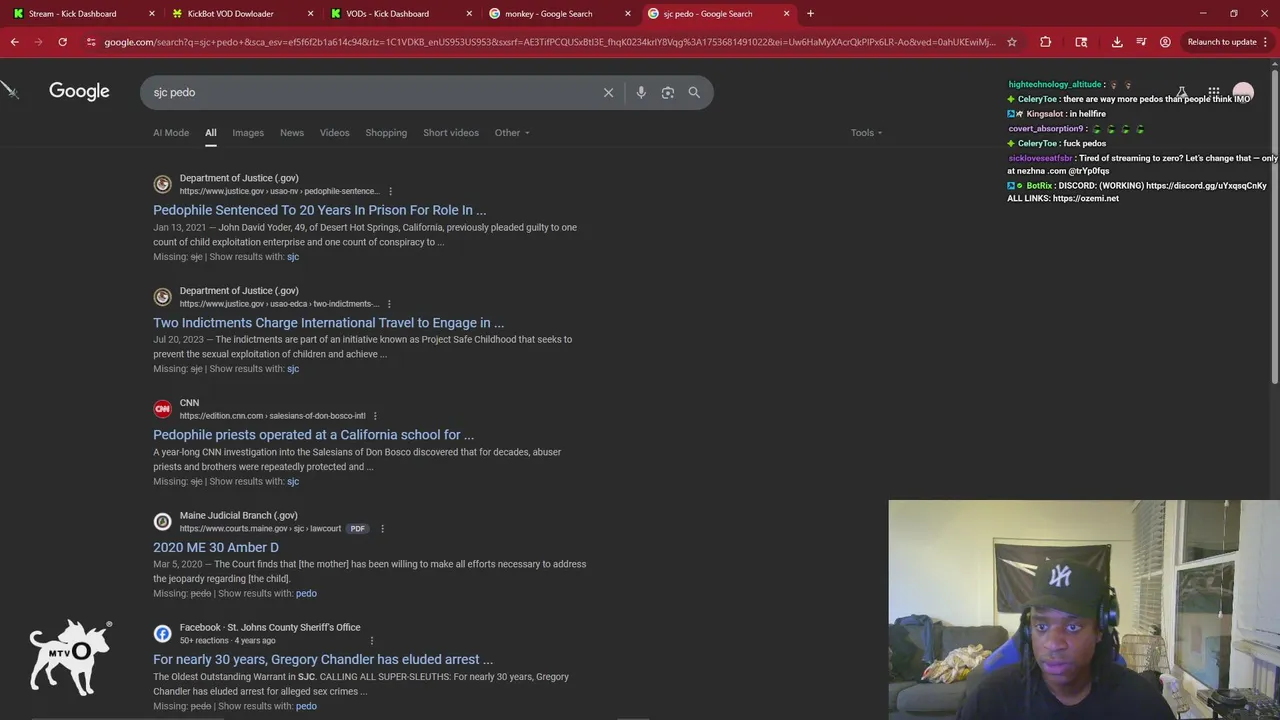
Task: Show results with pedo under Maine result
Action: (x=306, y=594)
